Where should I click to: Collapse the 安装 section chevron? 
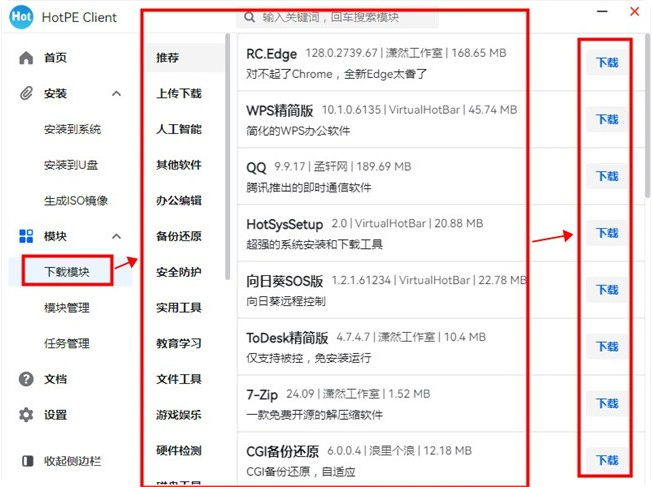point(117,94)
